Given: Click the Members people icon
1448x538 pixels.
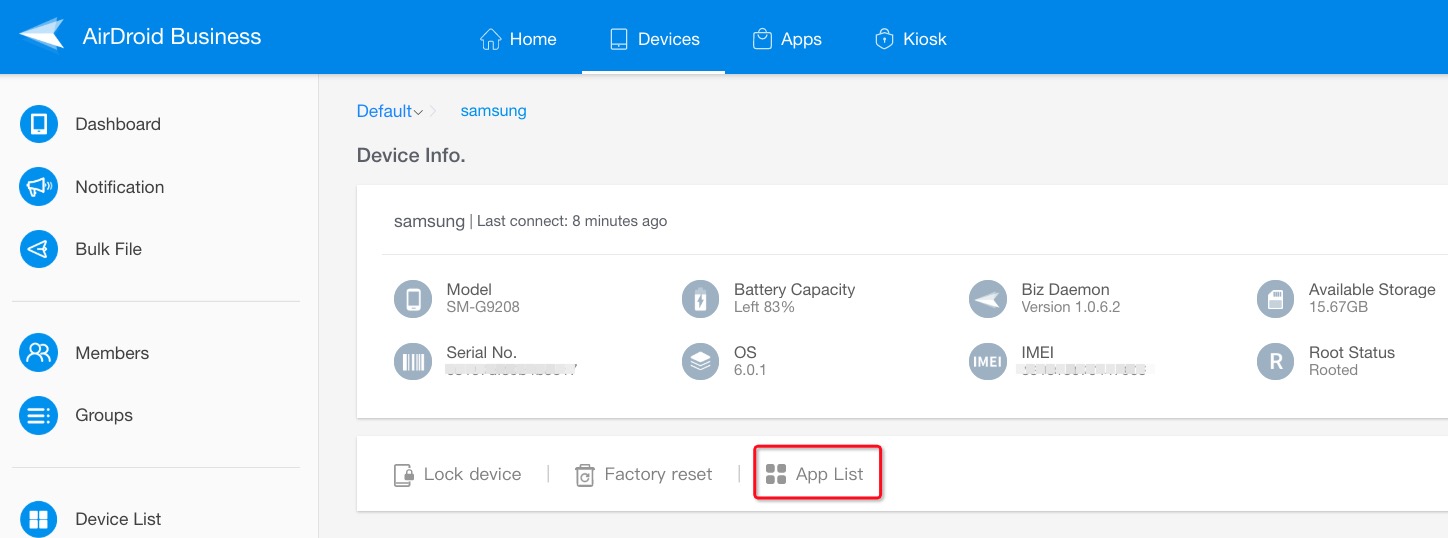Looking at the screenshot, I should [x=39, y=353].
